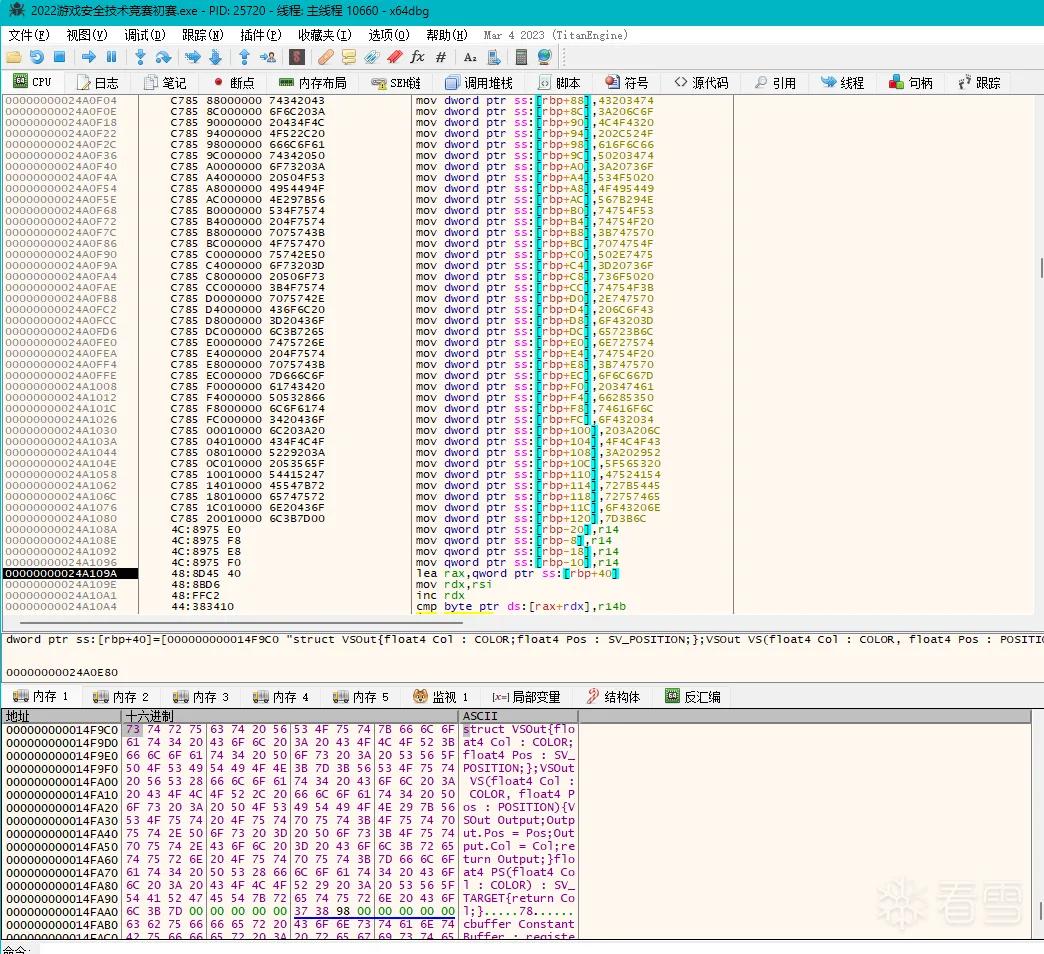This screenshot has width=1044, height=954.
Task: Click the open file folder icon
Action: coord(13,57)
